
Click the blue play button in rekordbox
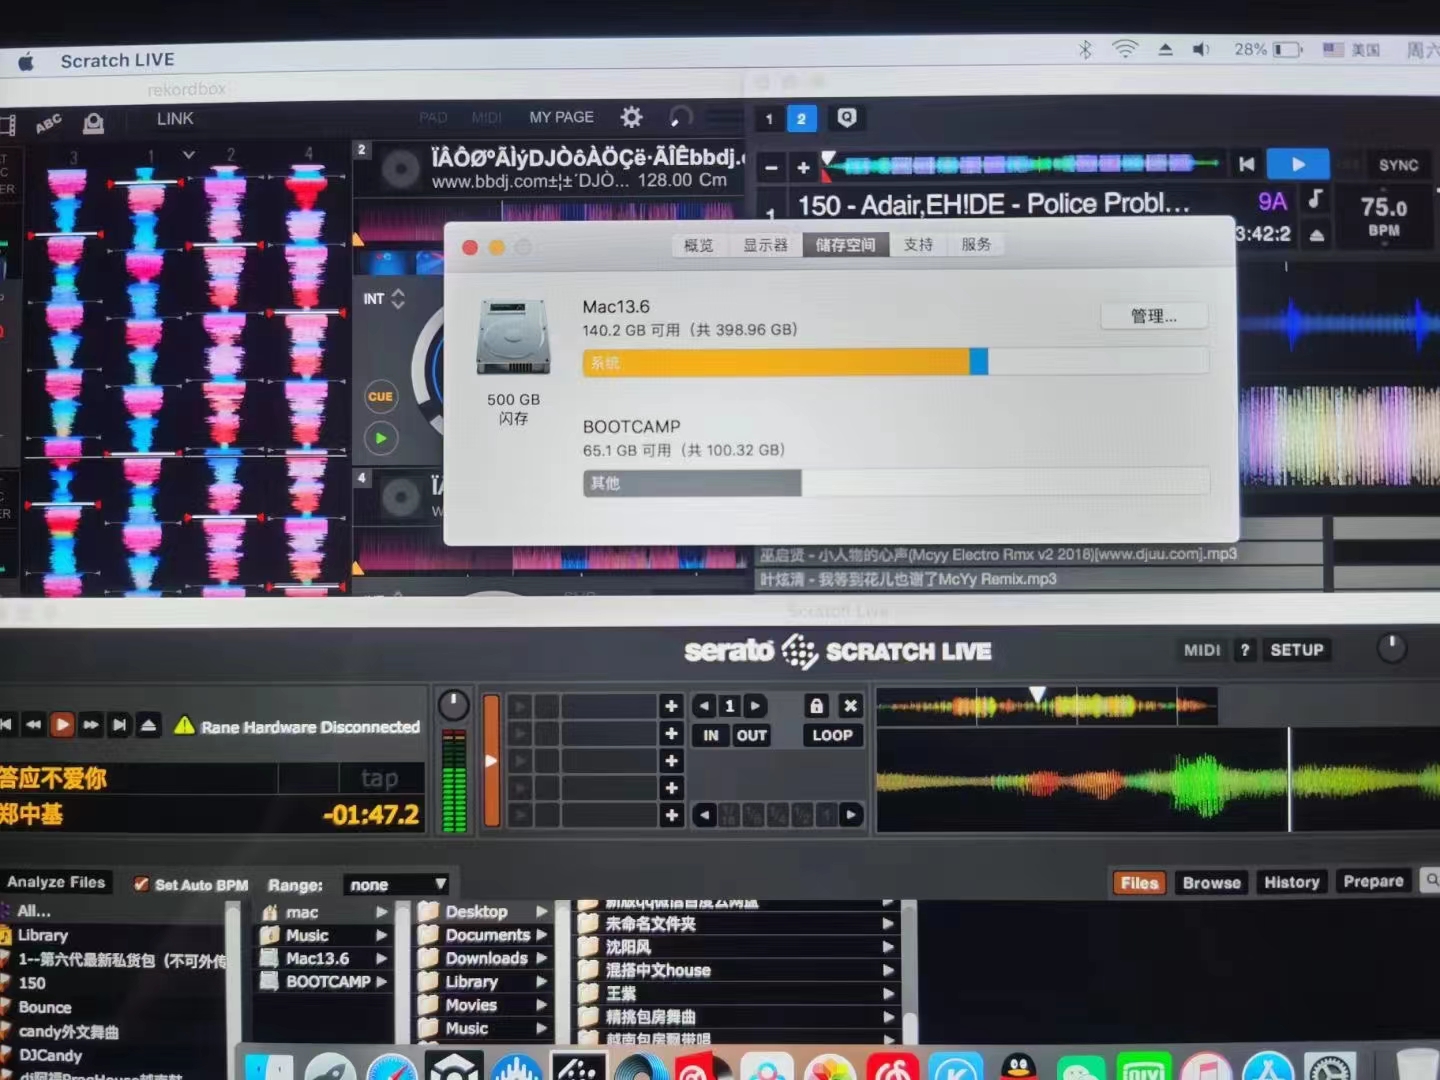click(1297, 164)
